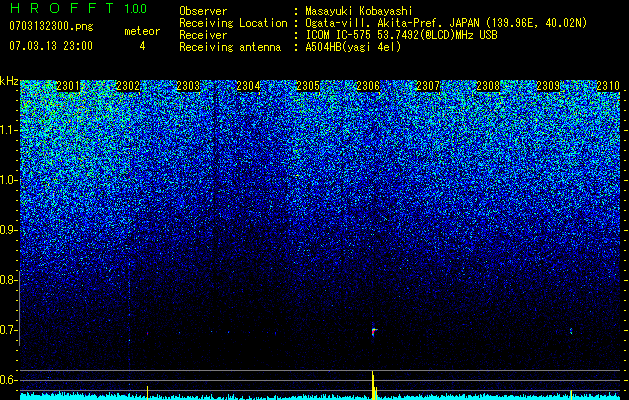Click the tall yellow power spike at 2306
The image size is (629, 400).
point(373,385)
